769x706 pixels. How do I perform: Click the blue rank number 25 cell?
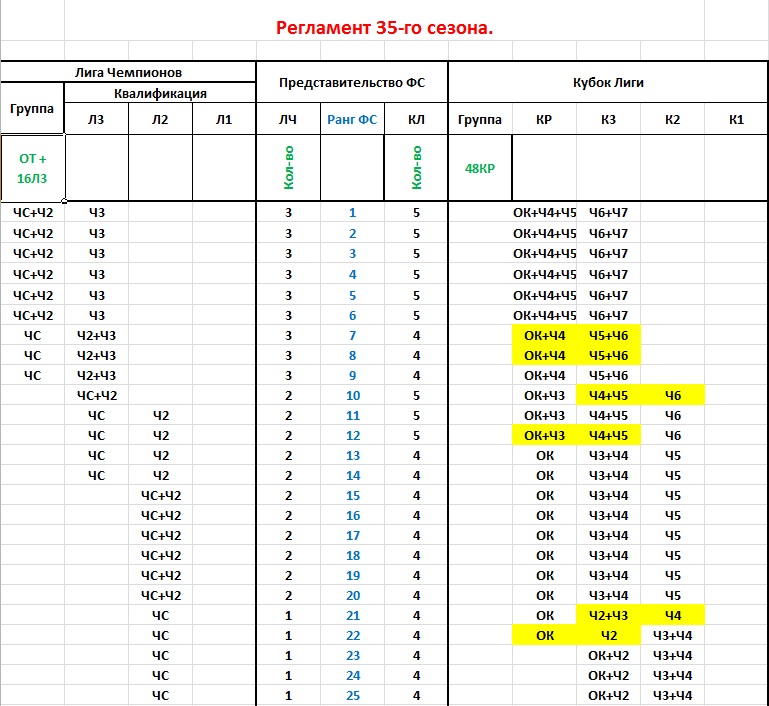coord(352,695)
